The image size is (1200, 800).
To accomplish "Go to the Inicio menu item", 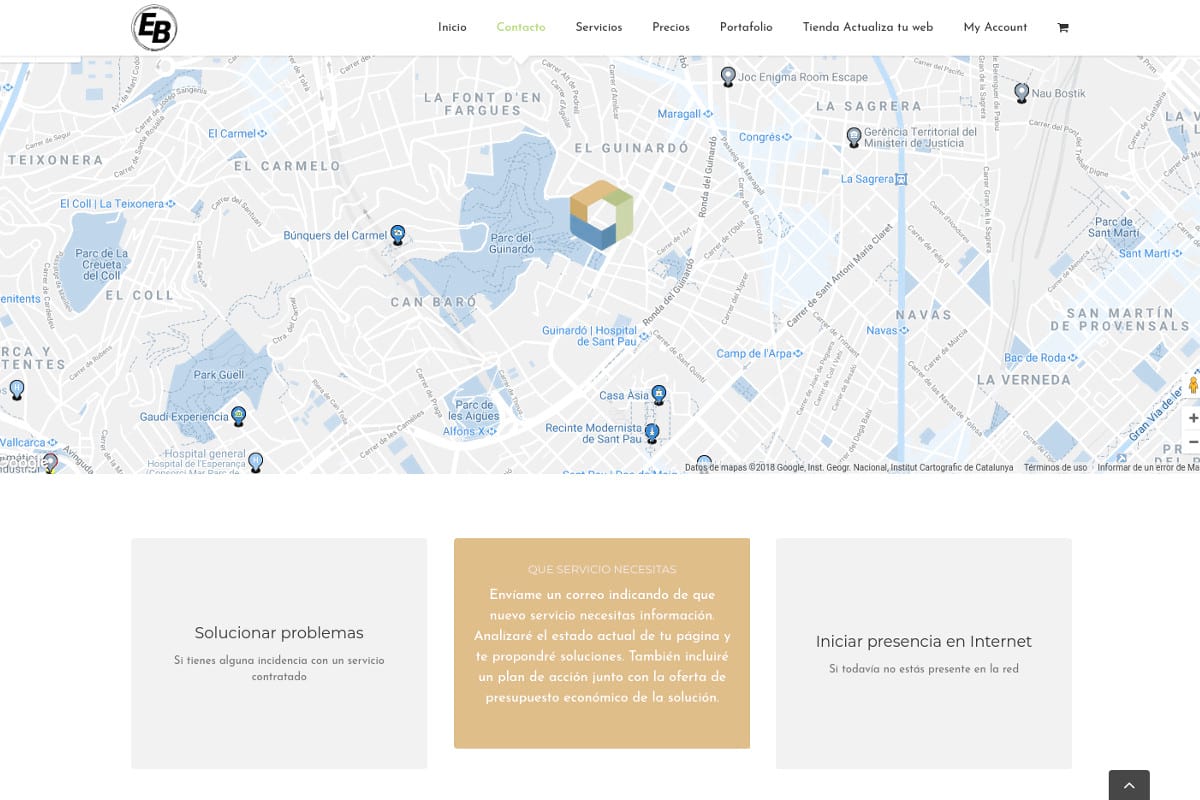I will pyautogui.click(x=452, y=28).
